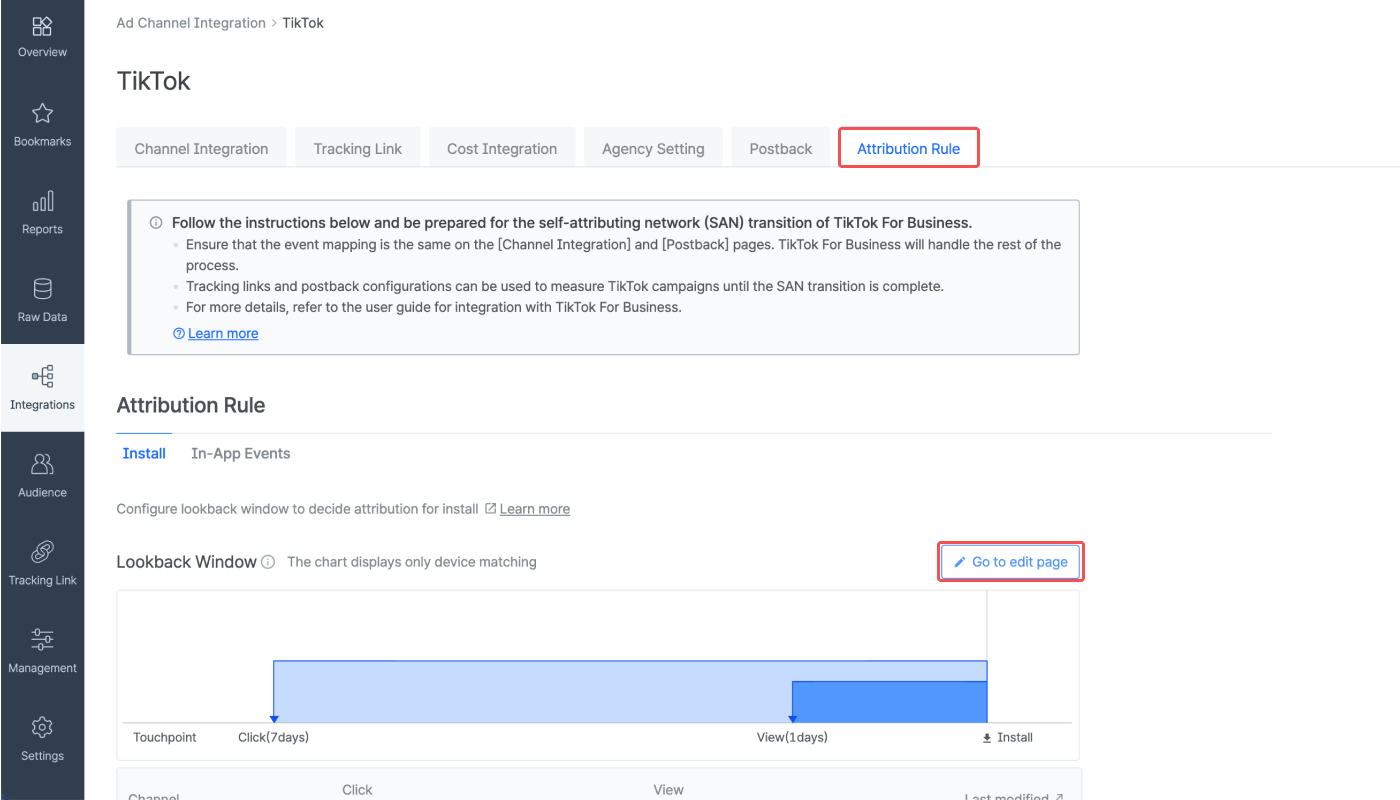Image resolution: width=1400 pixels, height=800 pixels.
Task: Click the Touchpoint axis label
Action: (165, 738)
